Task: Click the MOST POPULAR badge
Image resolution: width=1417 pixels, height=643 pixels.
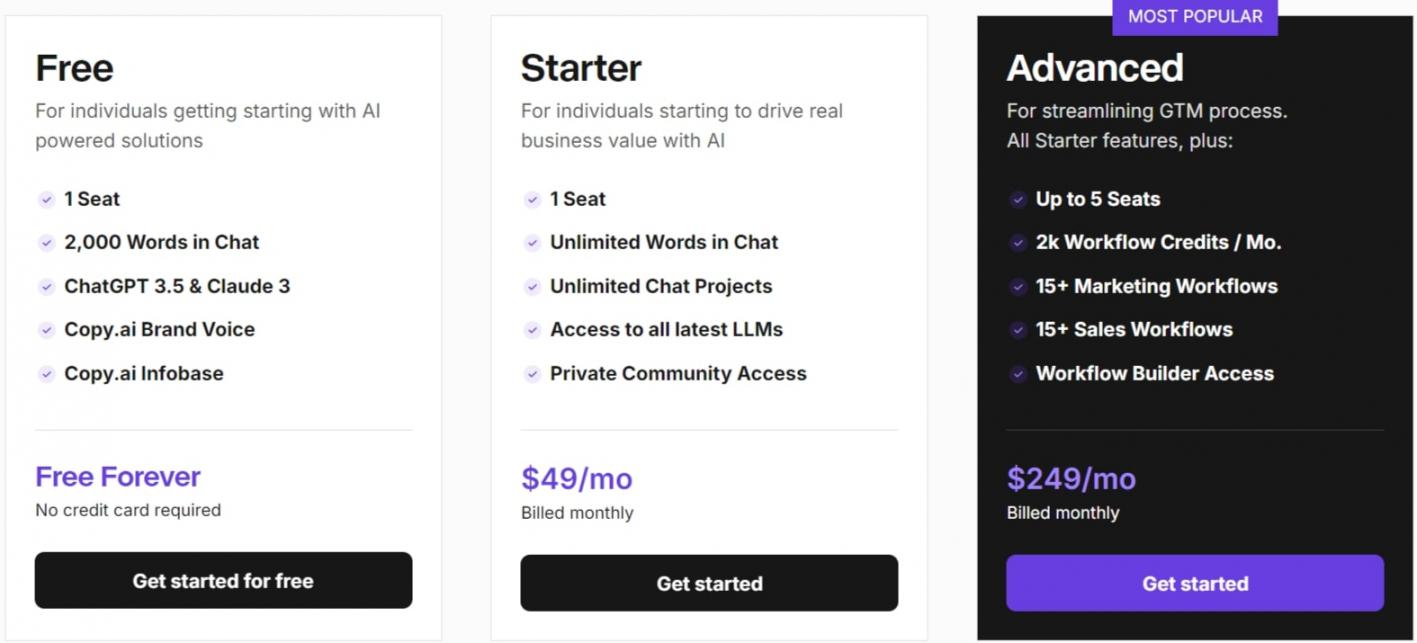Action: [1195, 17]
